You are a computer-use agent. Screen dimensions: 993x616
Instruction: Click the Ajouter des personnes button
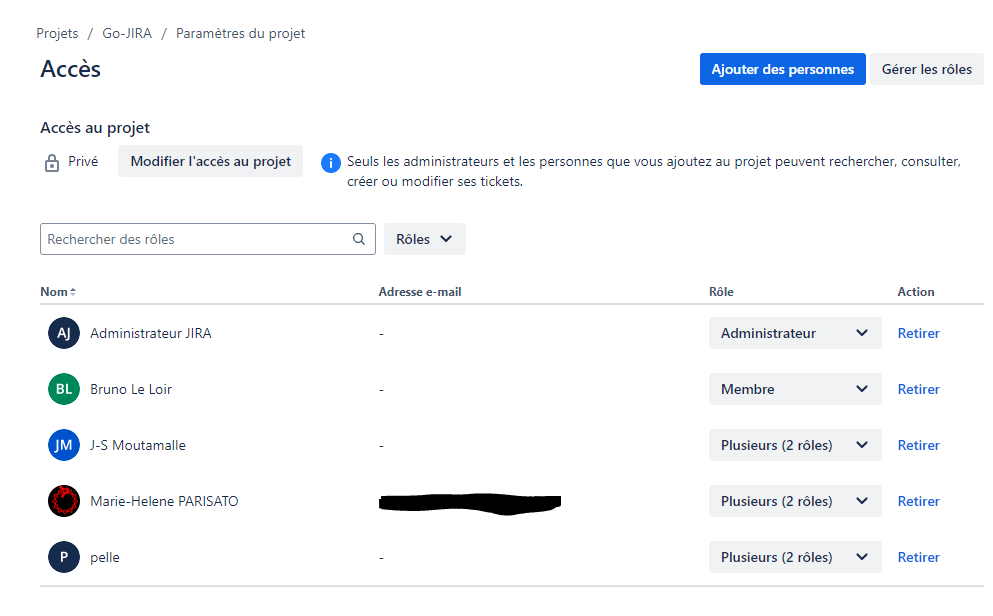[783, 69]
